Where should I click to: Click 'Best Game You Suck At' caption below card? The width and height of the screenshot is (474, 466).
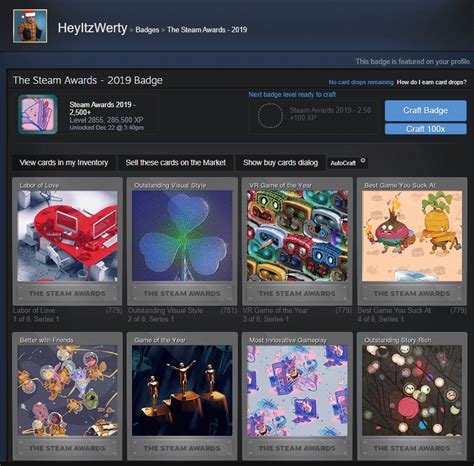coord(394,310)
